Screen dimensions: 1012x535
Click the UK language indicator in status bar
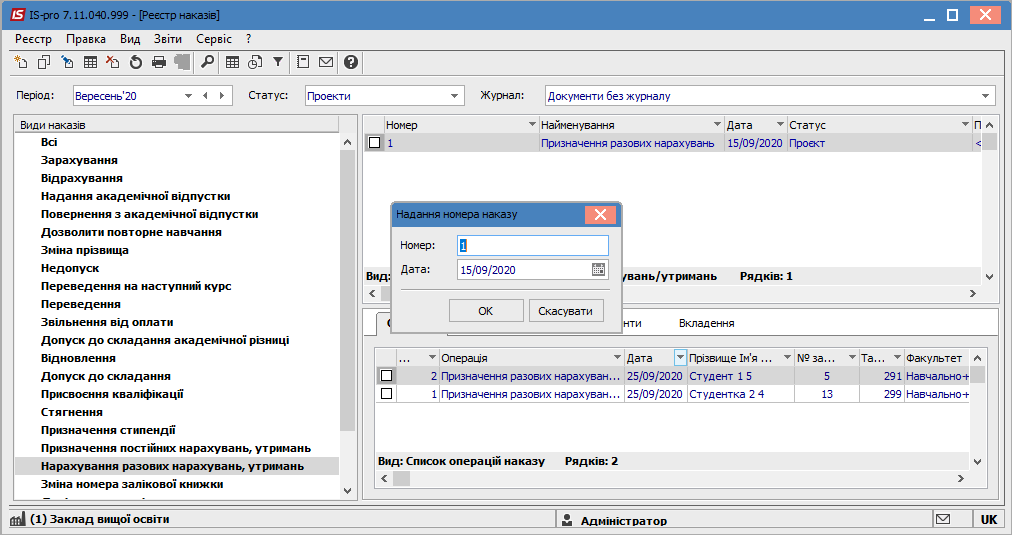click(989, 519)
